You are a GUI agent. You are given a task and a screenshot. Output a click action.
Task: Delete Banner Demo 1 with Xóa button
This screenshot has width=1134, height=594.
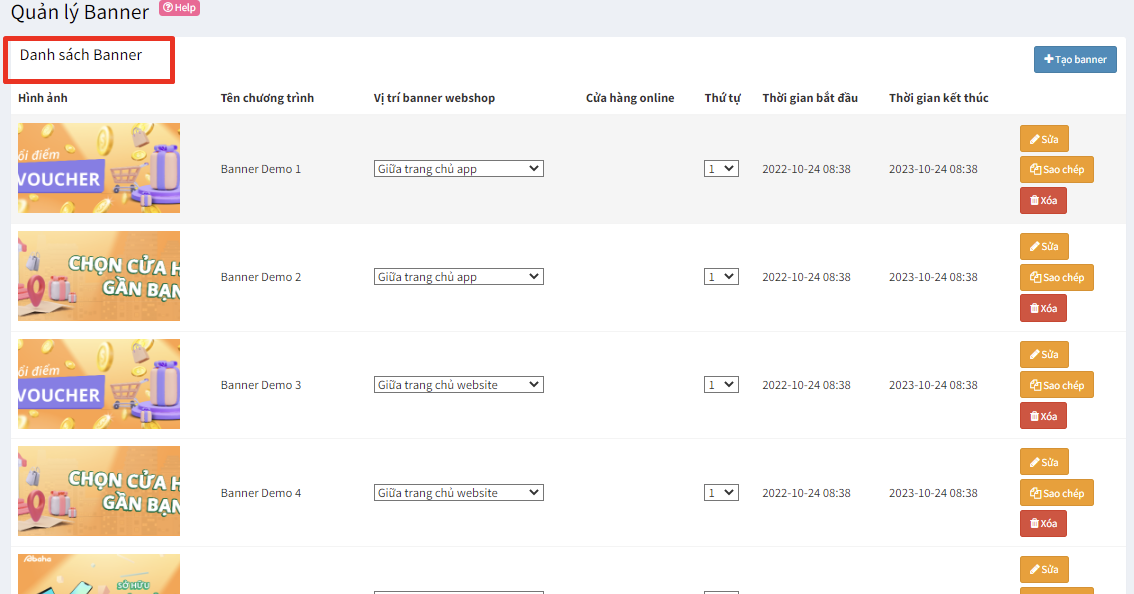[x=1043, y=201]
